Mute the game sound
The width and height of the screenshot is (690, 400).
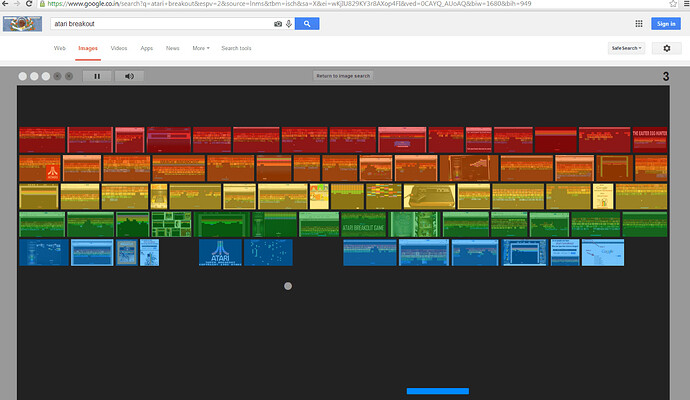pos(129,76)
